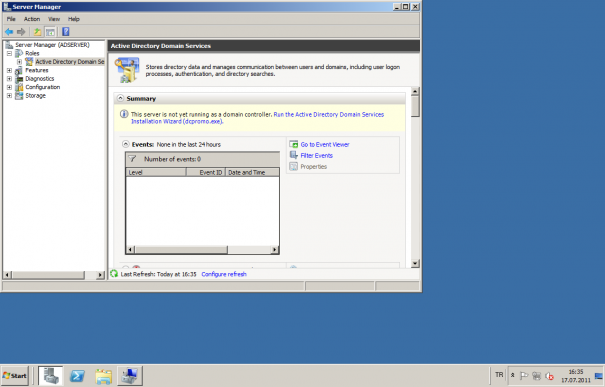The image size is (605, 387).
Task: Collapse the Events section
Action: [125, 144]
